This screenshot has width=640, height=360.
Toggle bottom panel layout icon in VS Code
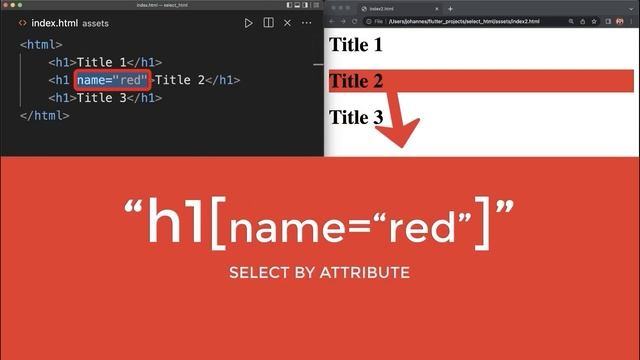point(297,5)
